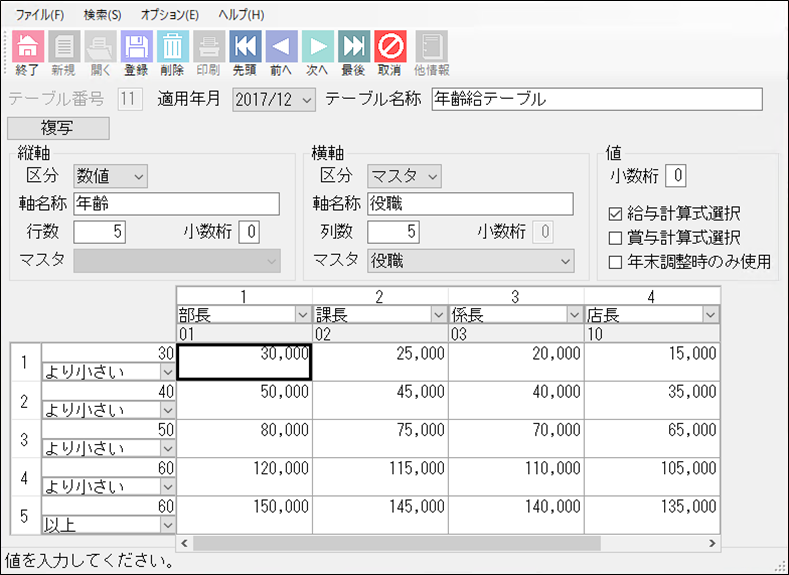Click the 削除 (delete) trash can icon
Image resolution: width=789 pixels, height=575 pixels.
click(x=172, y=46)
